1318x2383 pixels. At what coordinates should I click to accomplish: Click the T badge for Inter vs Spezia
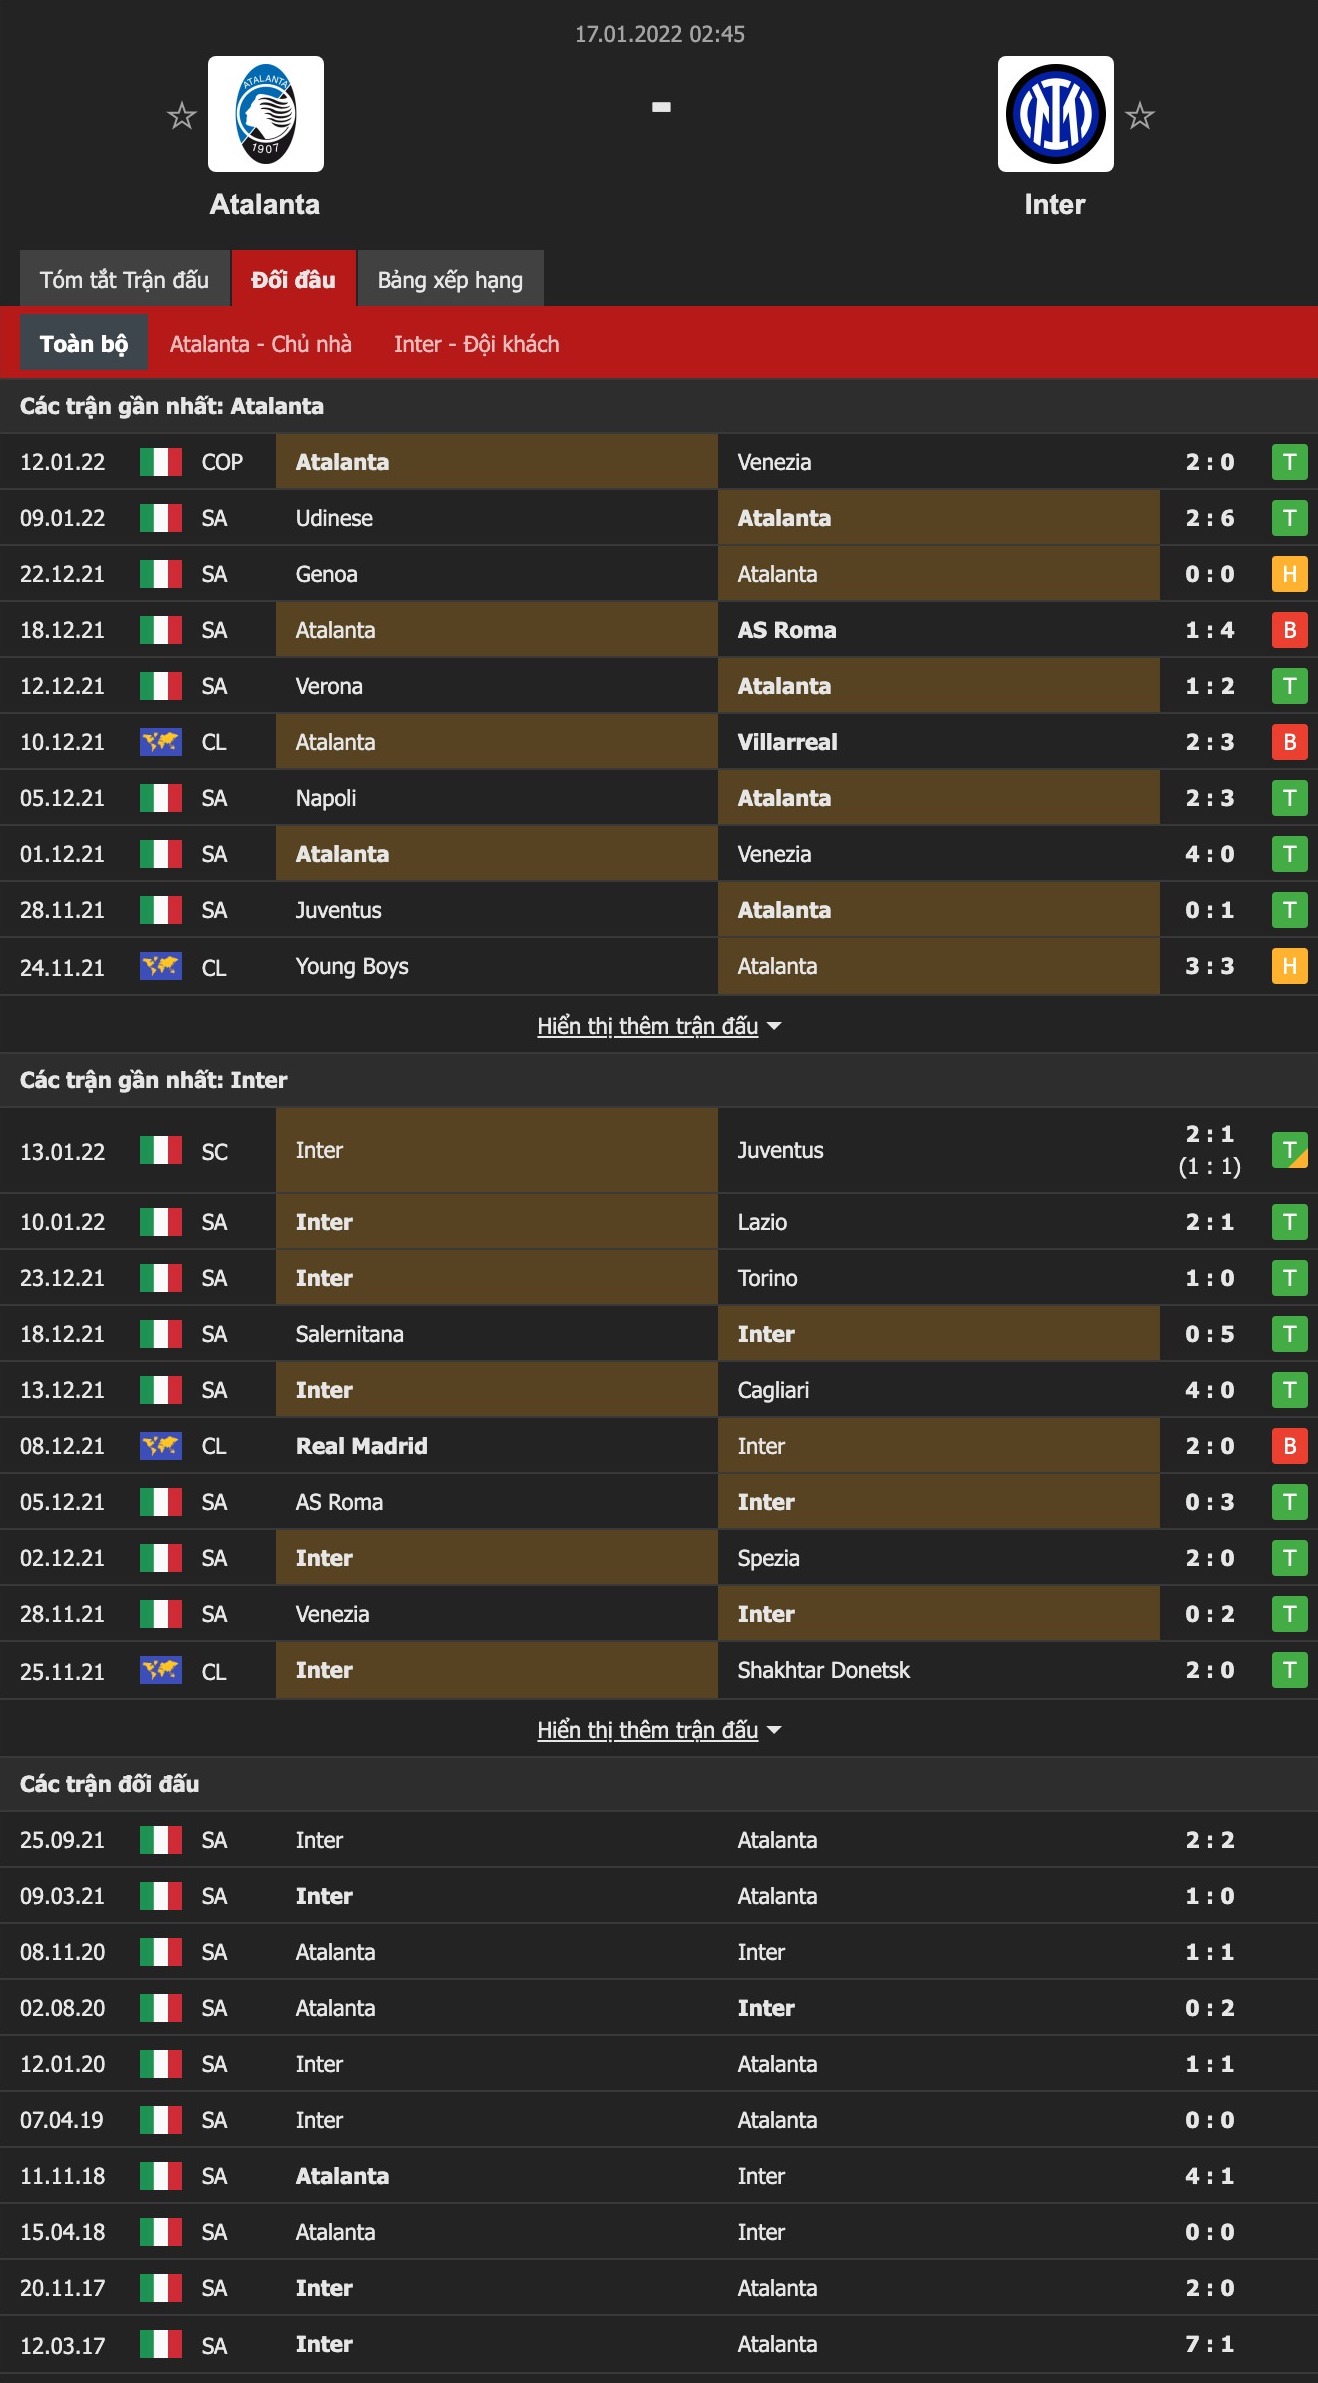[1290, 1558]
